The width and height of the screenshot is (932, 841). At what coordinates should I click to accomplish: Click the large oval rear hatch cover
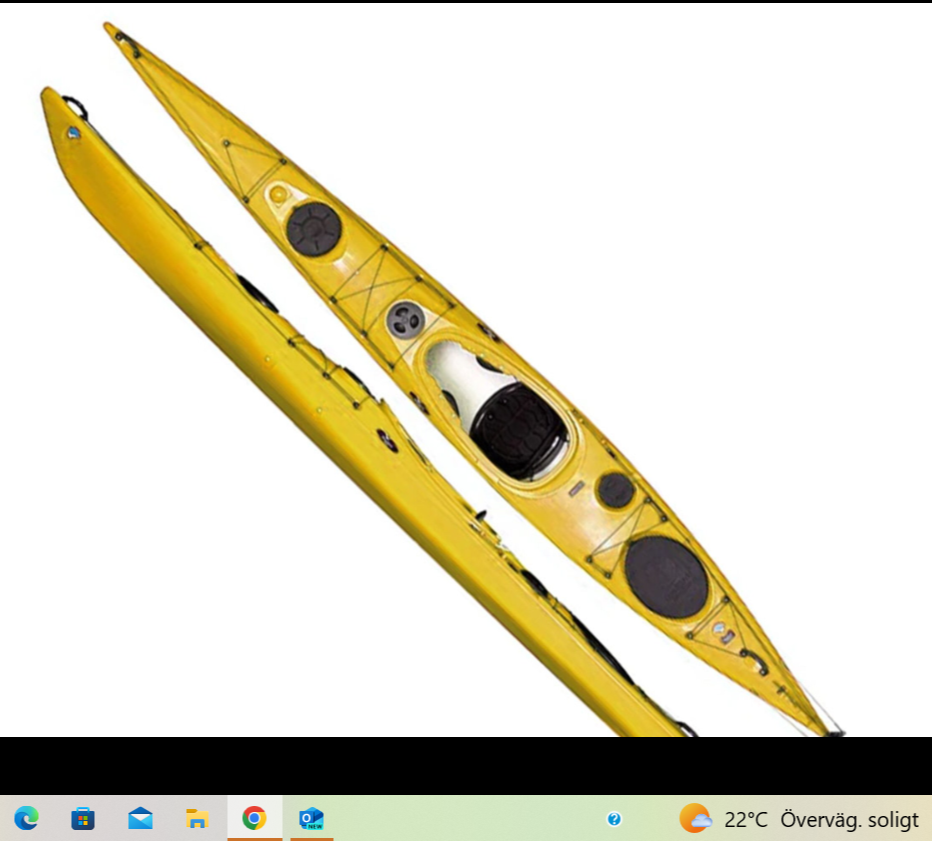click(x=666, y=577)
